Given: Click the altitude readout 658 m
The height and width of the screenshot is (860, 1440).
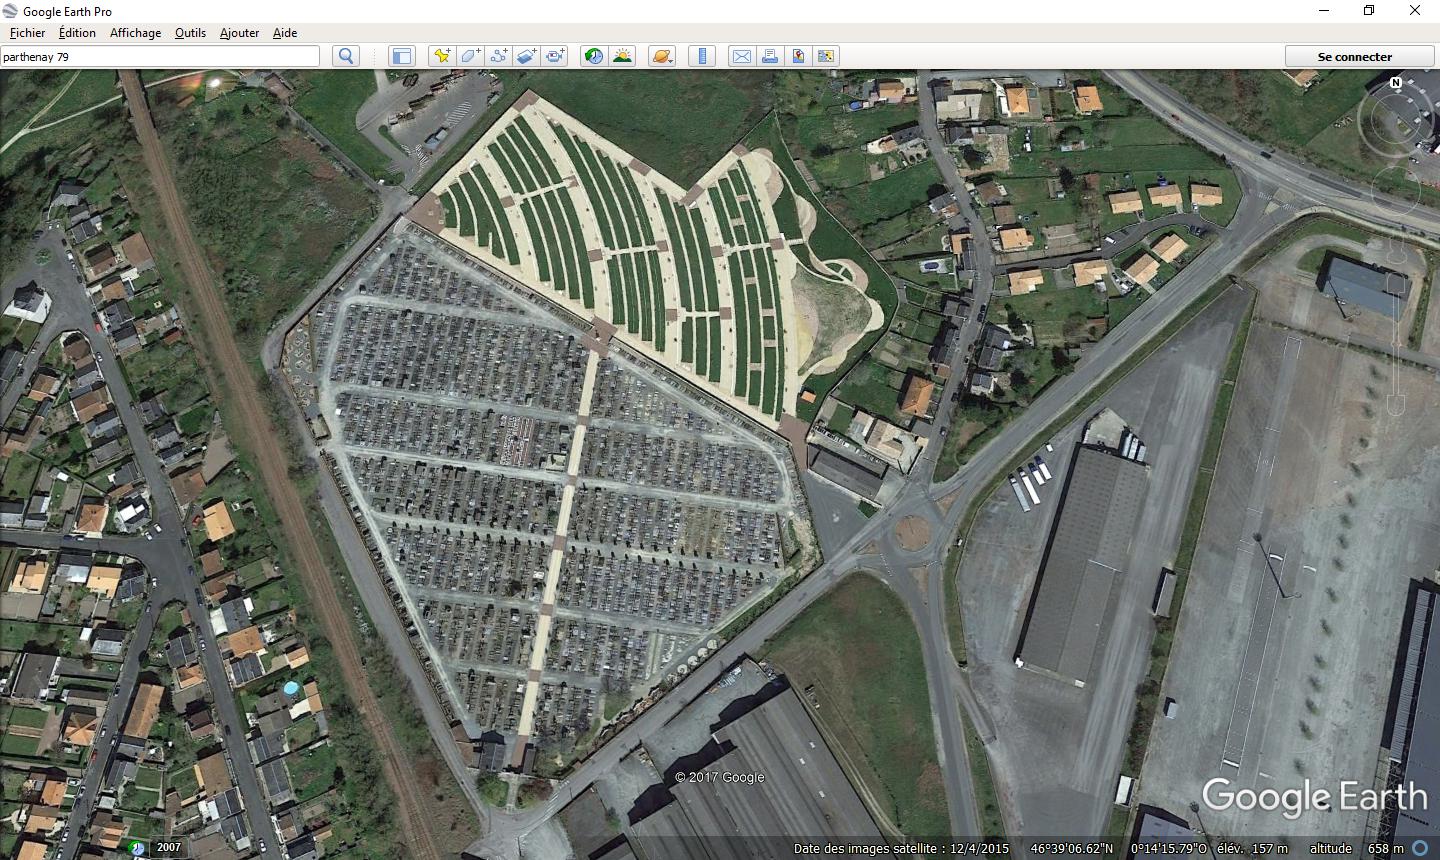Looking at the screenshot, I should pos(1385,849).
